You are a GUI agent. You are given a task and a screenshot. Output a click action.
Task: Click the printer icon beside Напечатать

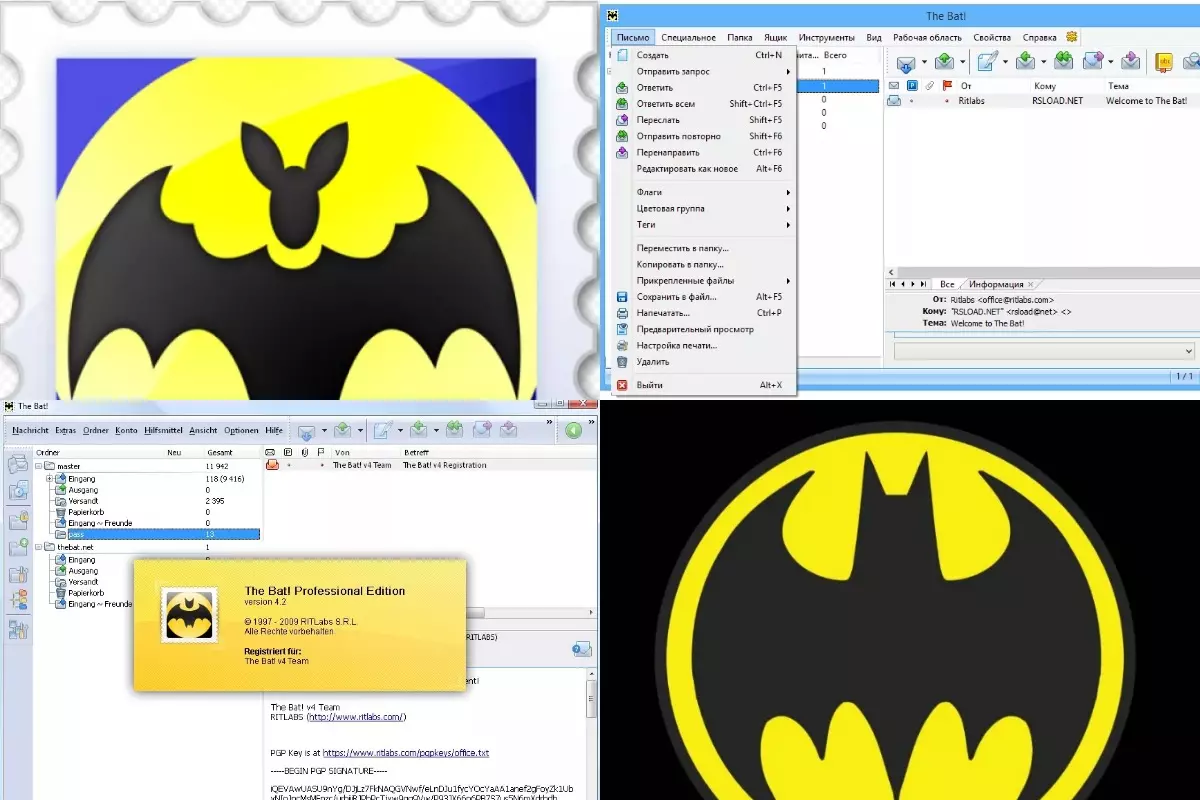pyautogui.click(x=621, y=313)
